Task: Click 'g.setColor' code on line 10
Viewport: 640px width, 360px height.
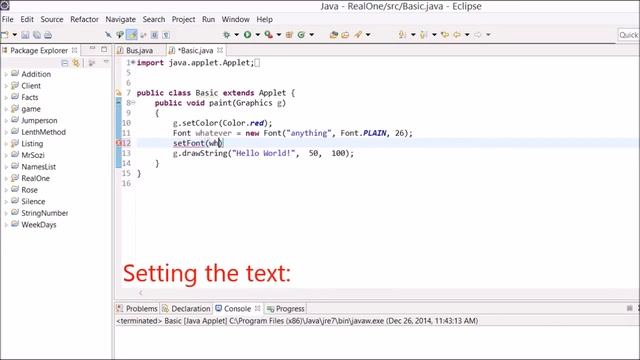Action: click(x=196, y=123)
